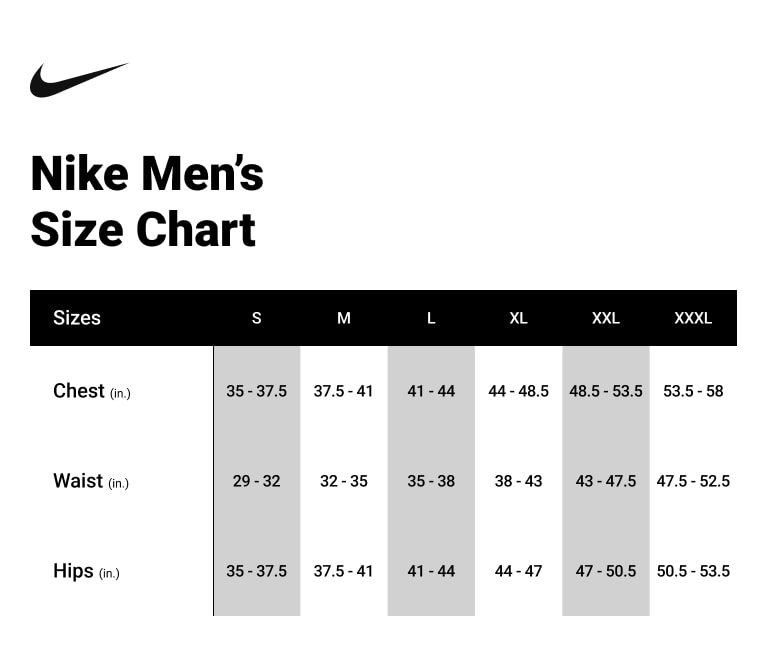Choose the L size column header
The height and width of the screenshot is (646, 767).
tap(431, 318)
